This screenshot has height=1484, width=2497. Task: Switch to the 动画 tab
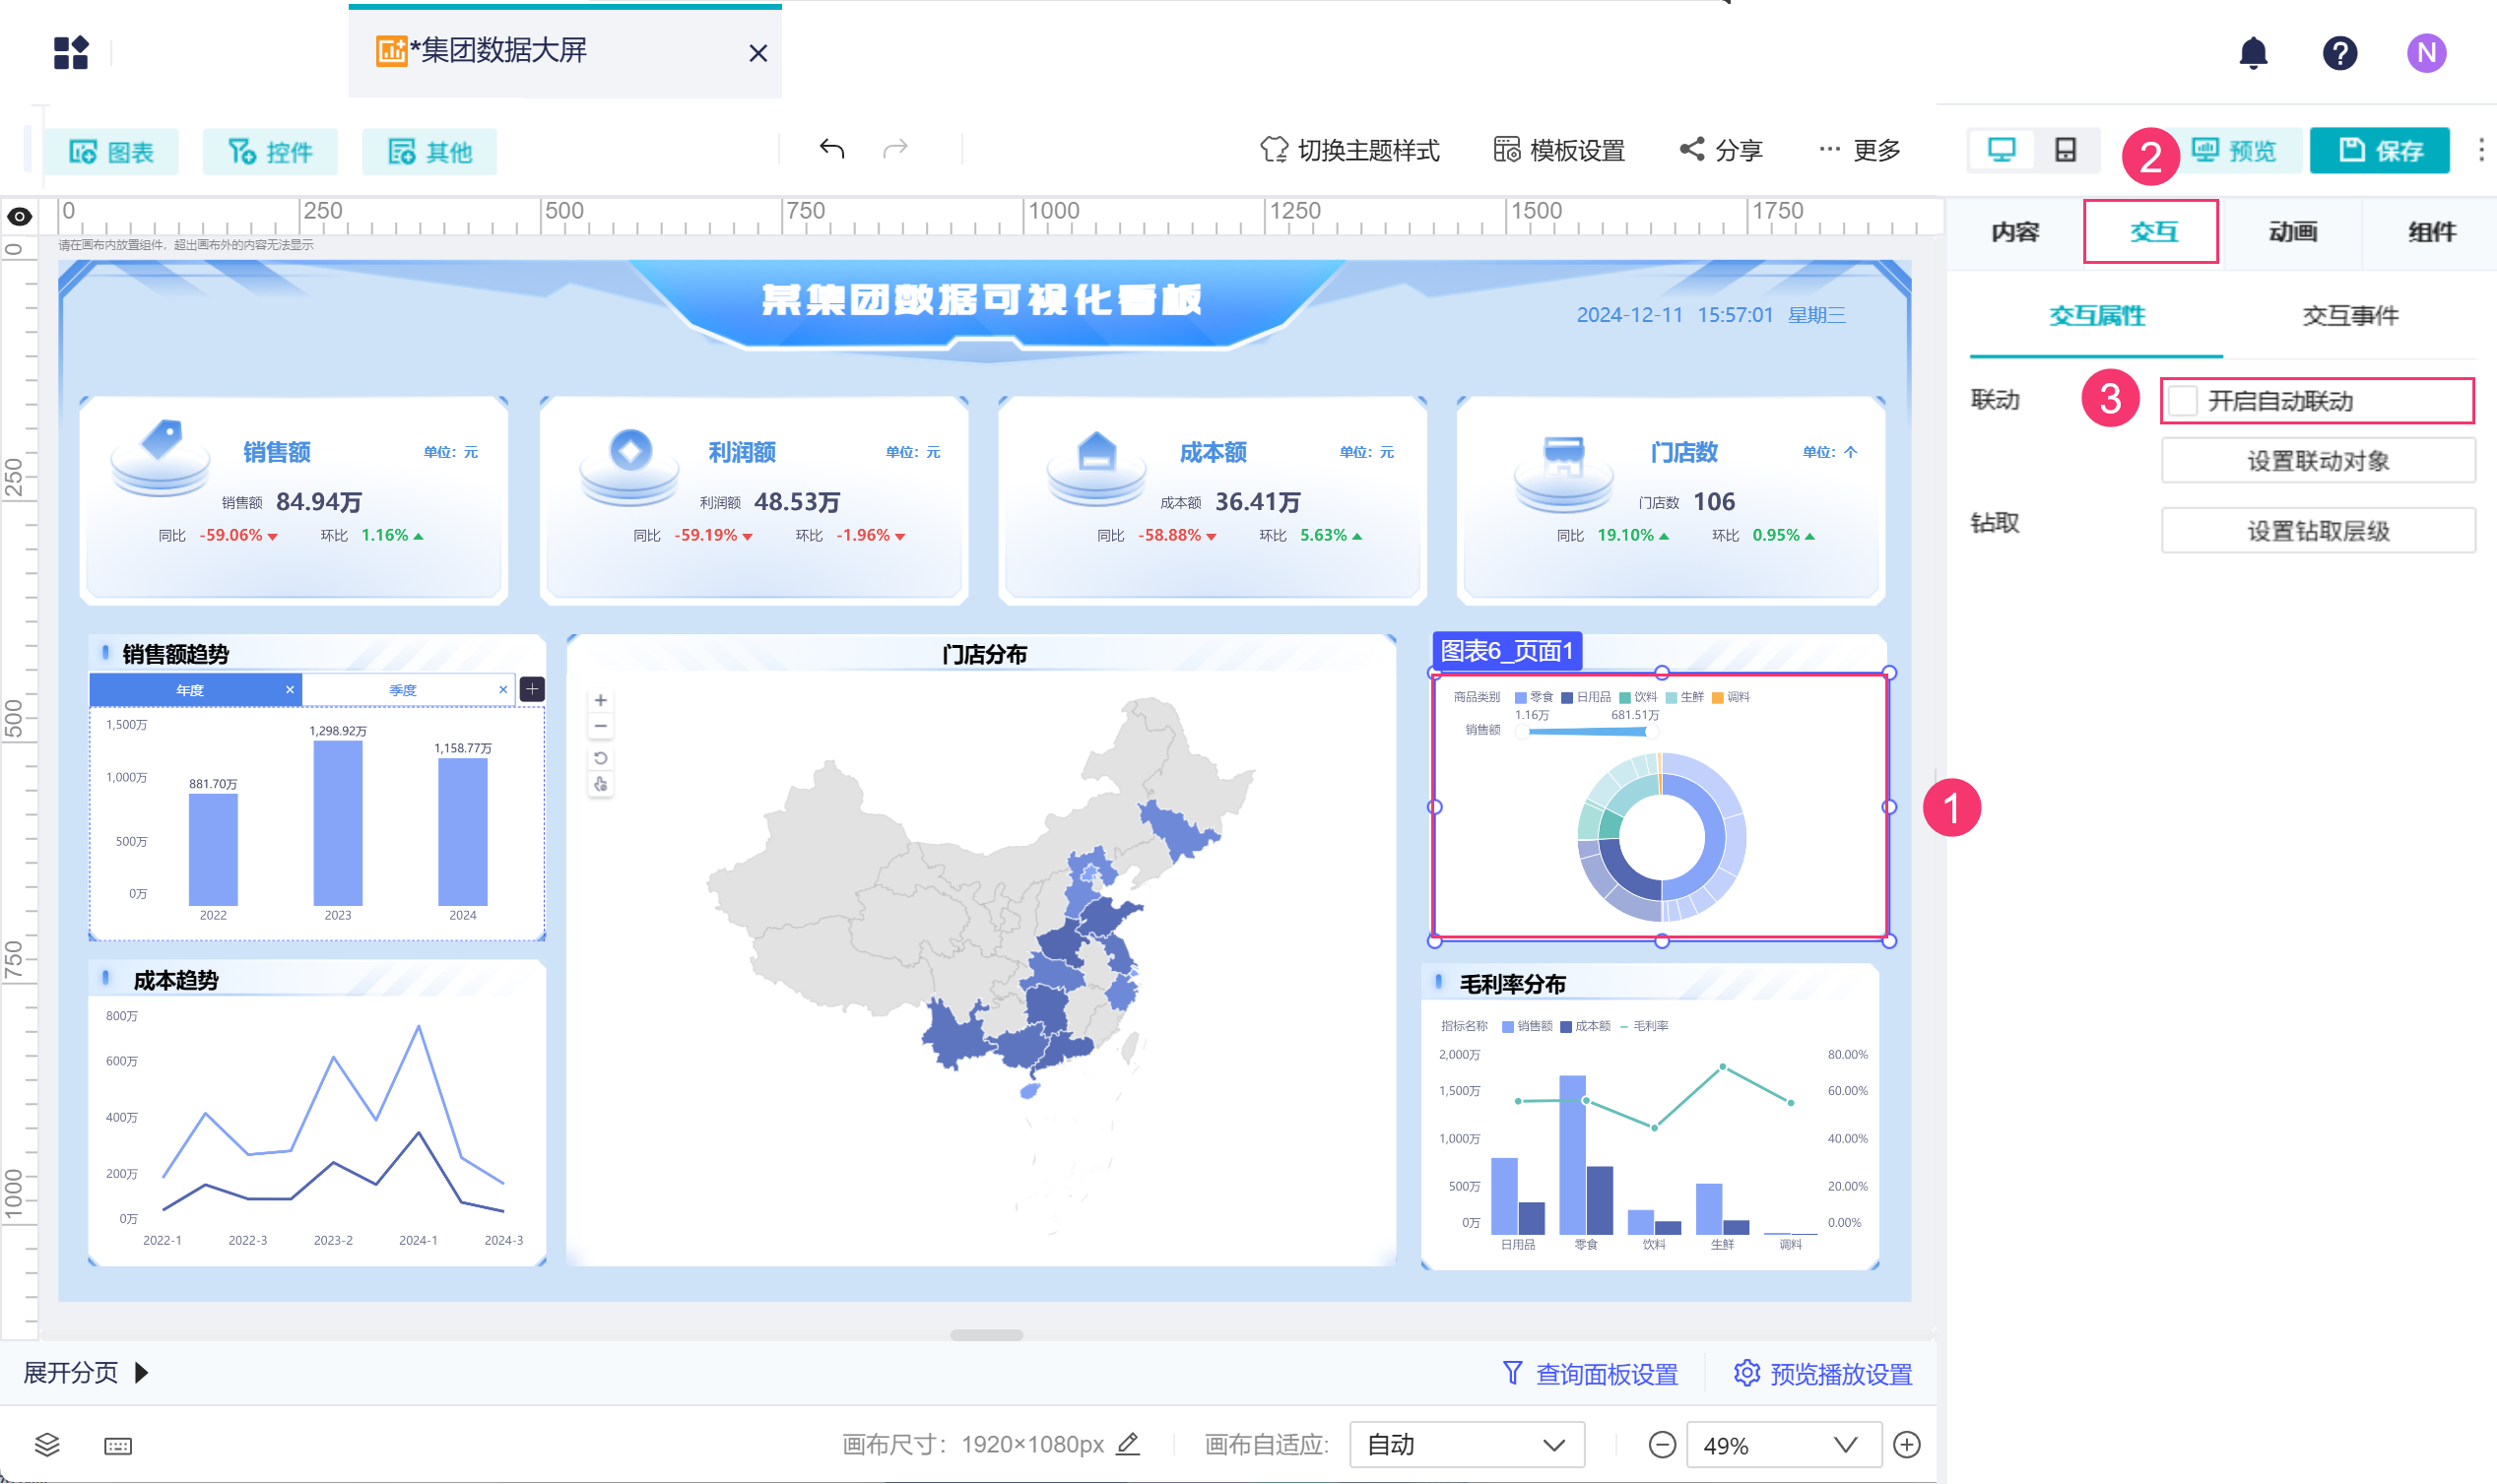click(x=2291, y=232)
